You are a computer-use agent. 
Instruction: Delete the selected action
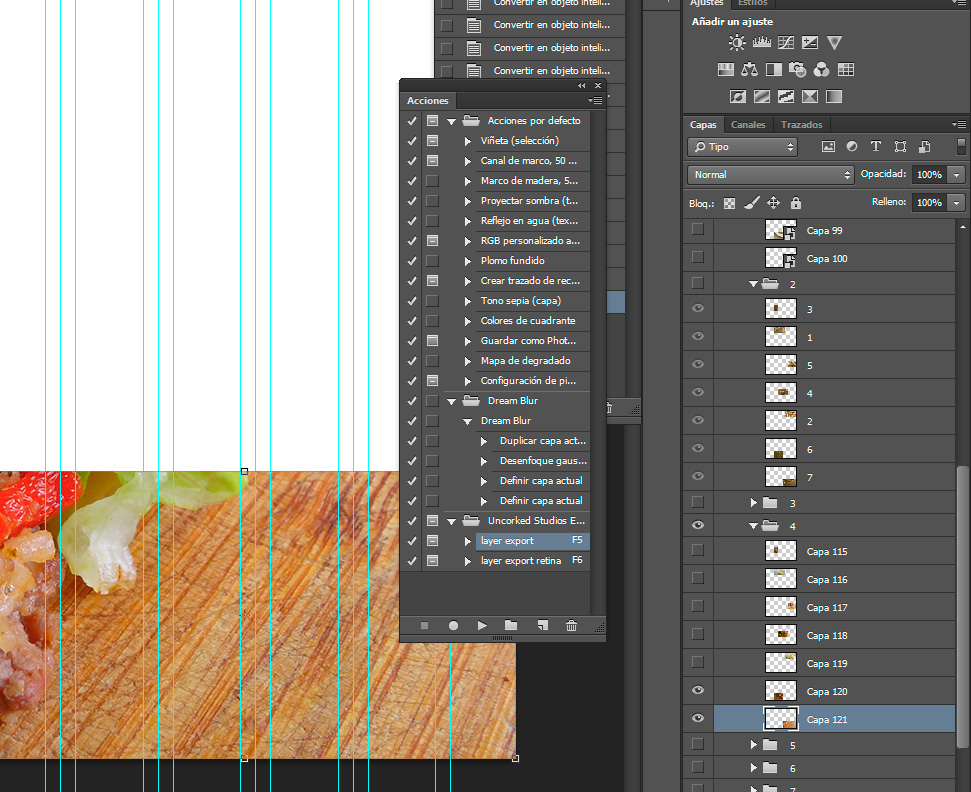click(571, 626)
